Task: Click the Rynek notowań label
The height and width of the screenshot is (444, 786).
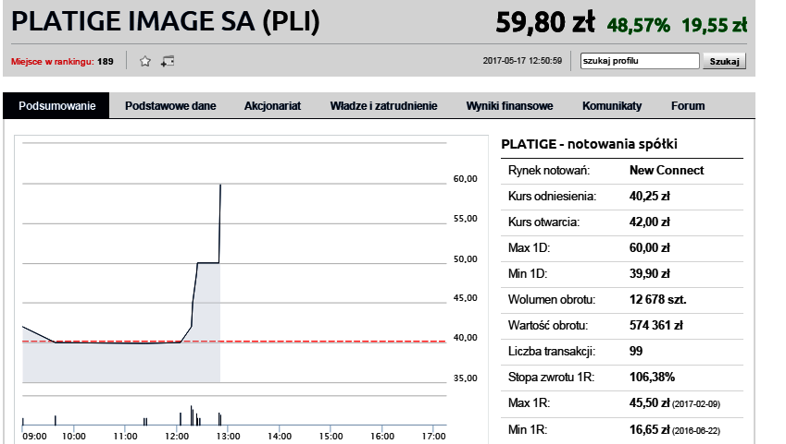Action: tap(549, 170)
